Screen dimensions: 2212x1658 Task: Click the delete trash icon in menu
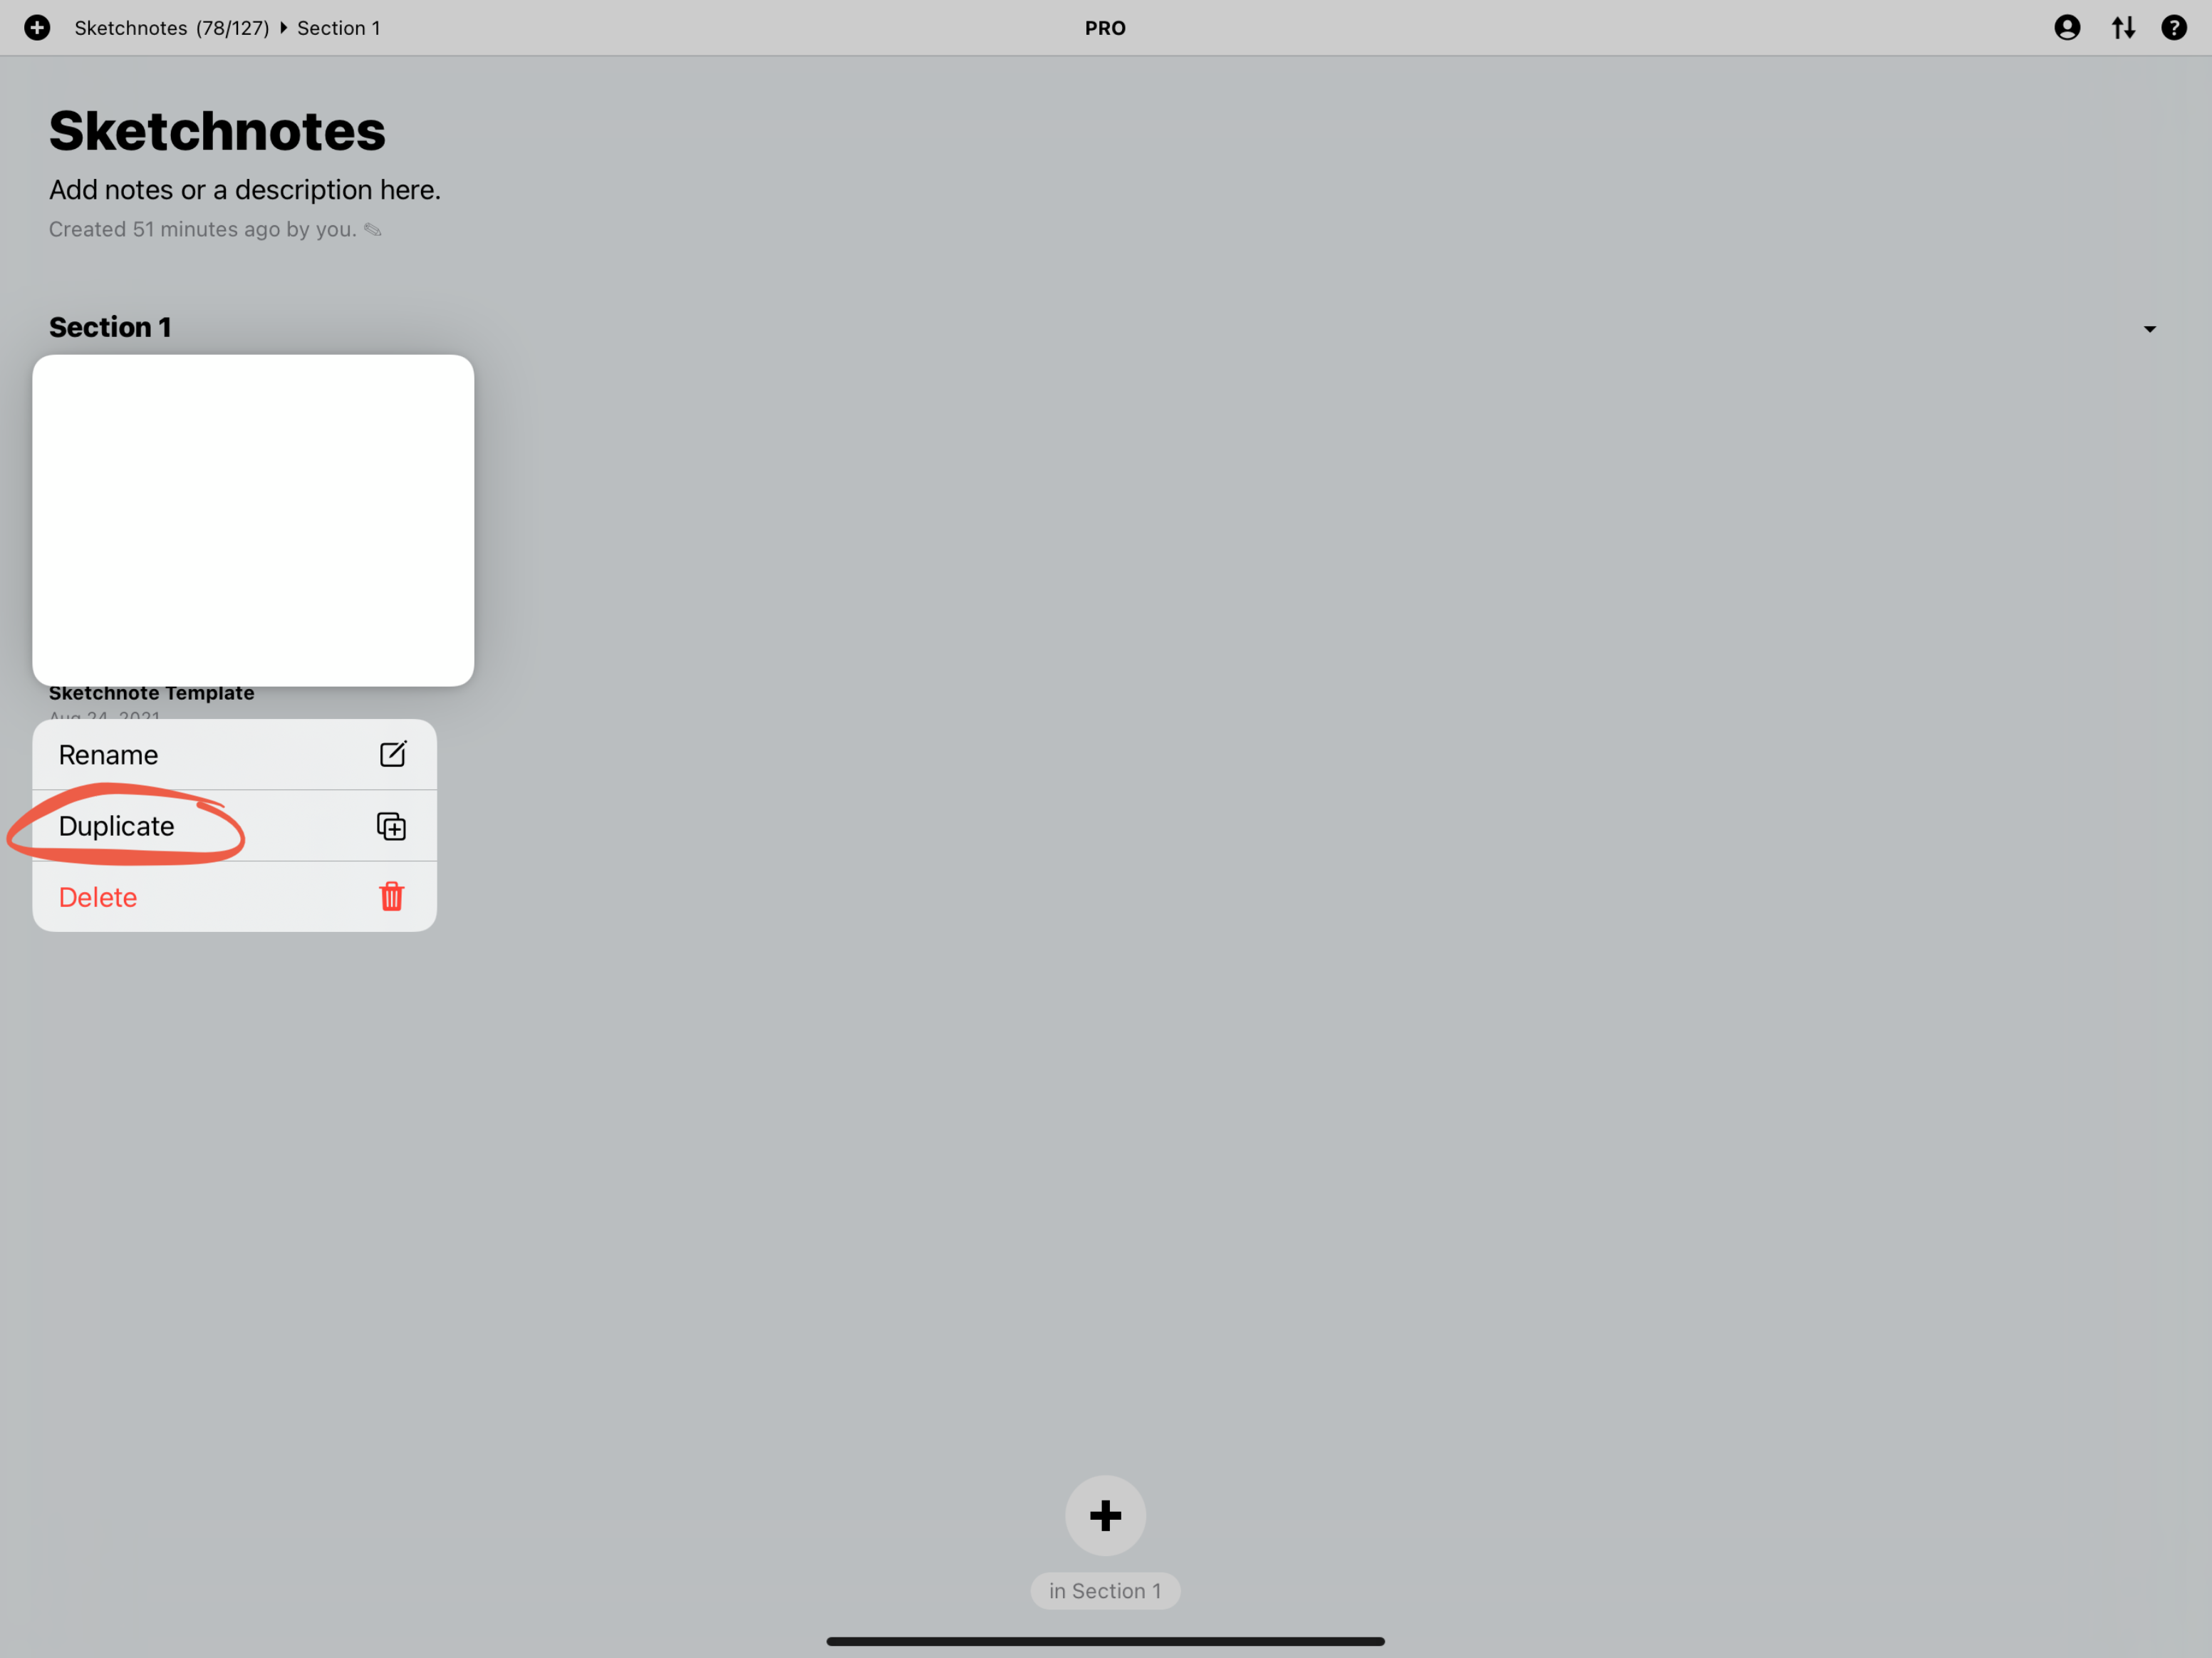pyautogui.click(x=392, y=895)
